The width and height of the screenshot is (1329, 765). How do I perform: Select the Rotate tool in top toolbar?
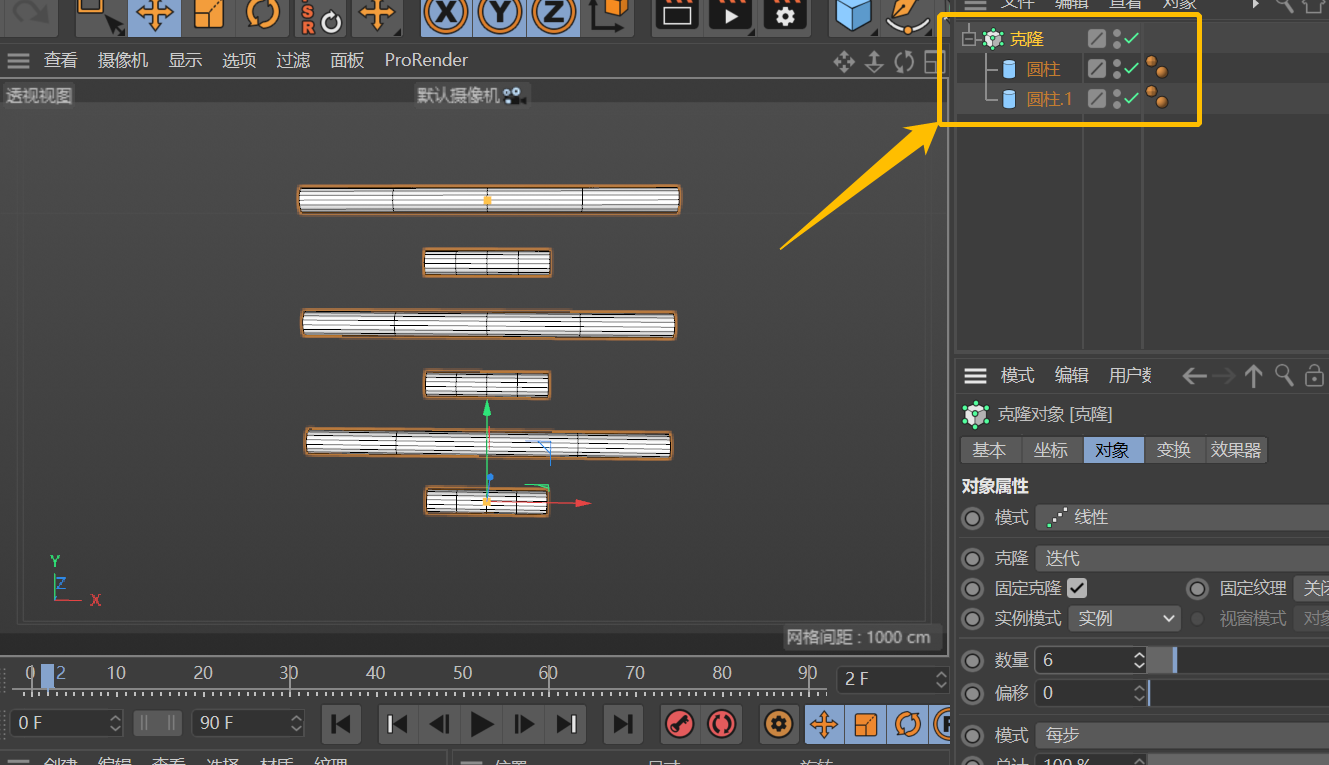[x=262, y=15]
